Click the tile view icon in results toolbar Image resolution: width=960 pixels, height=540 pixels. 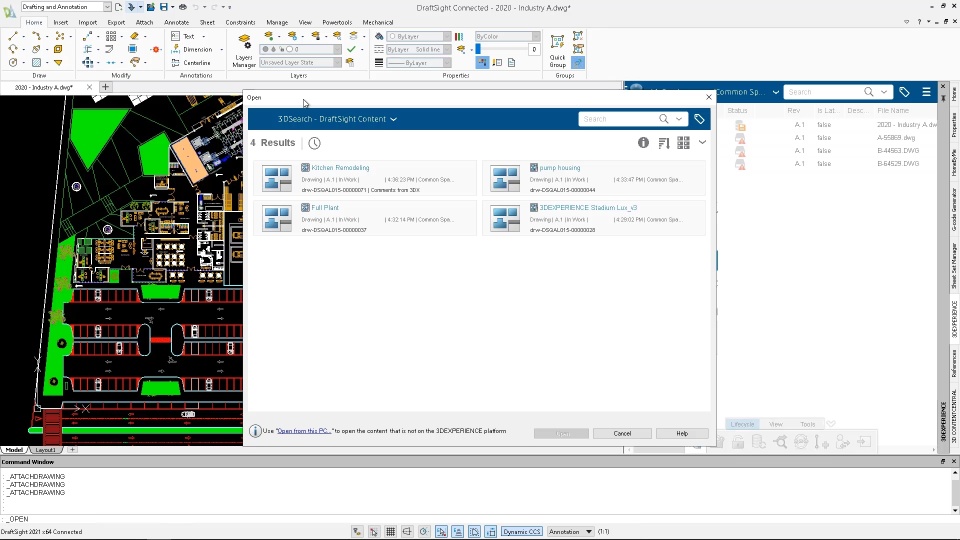pos(683,143)
